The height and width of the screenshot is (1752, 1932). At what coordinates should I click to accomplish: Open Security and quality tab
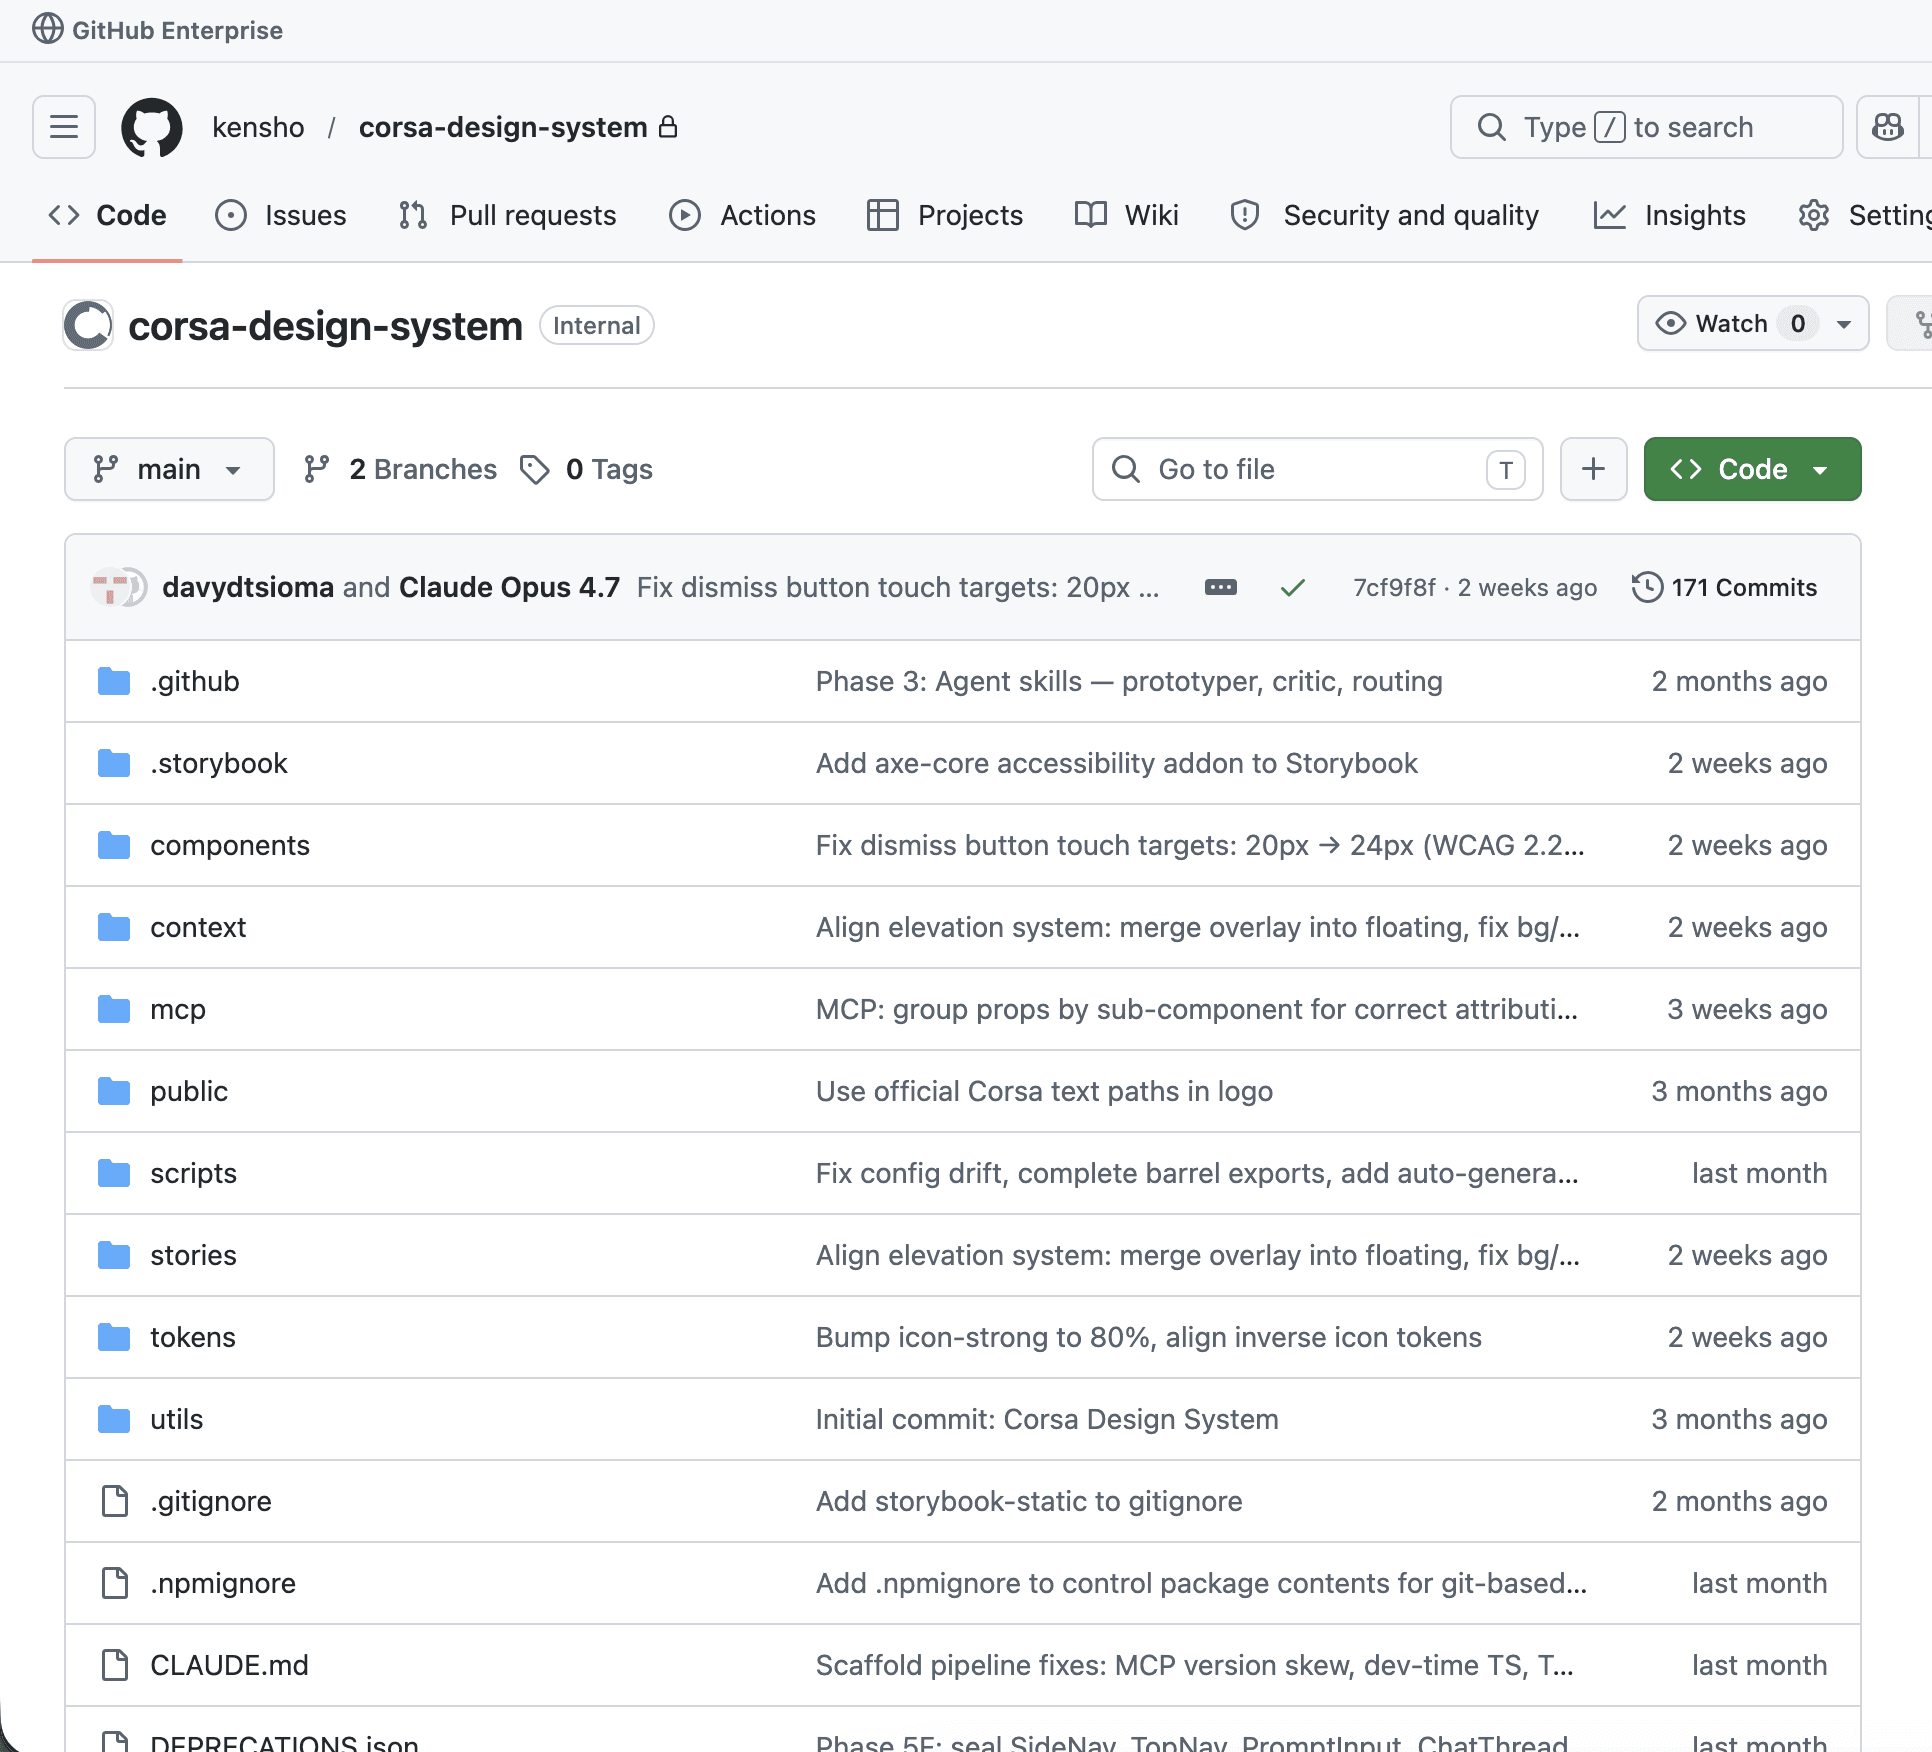point(1385,215)
